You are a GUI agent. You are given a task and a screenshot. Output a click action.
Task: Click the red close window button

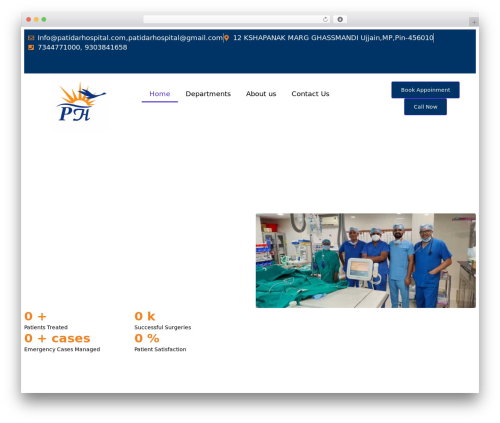tap(29, 19)
